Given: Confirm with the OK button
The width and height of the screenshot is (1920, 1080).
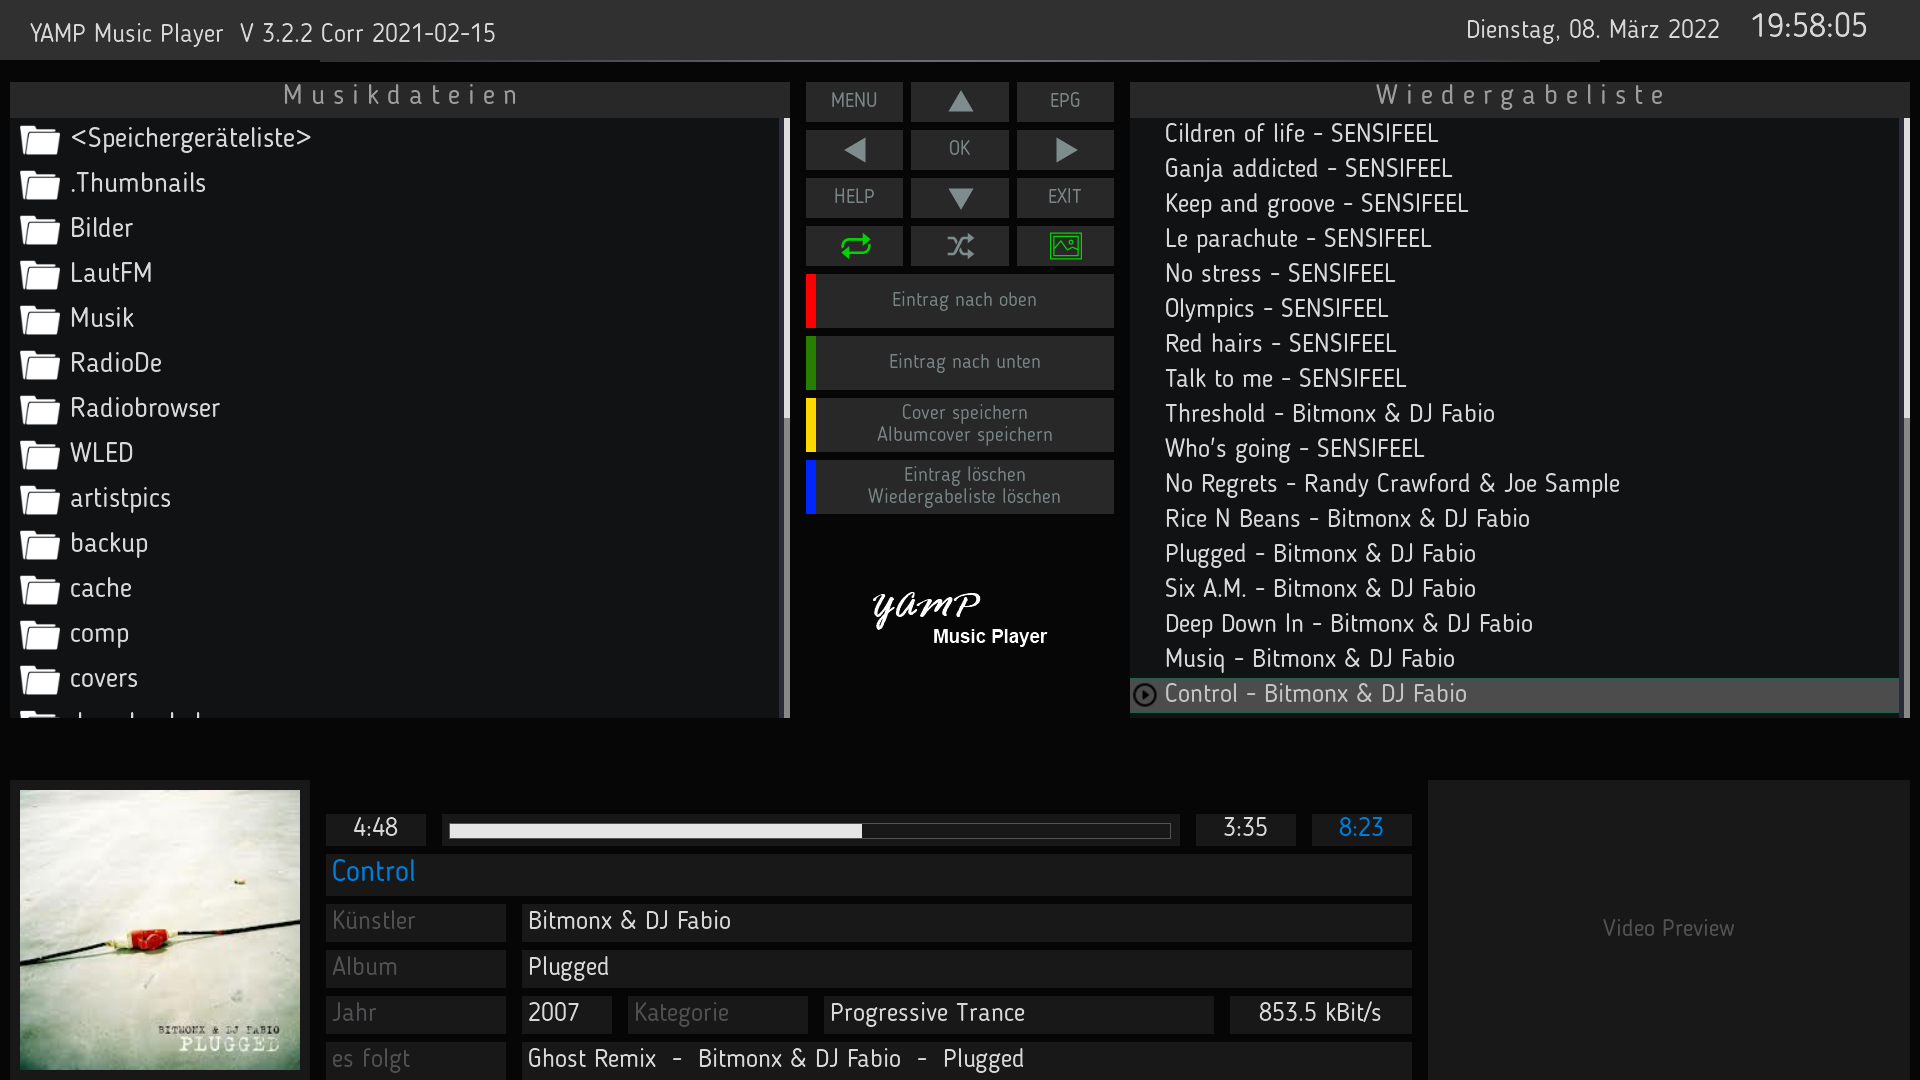Looking at the screenshot, I should tap(960, 149).
